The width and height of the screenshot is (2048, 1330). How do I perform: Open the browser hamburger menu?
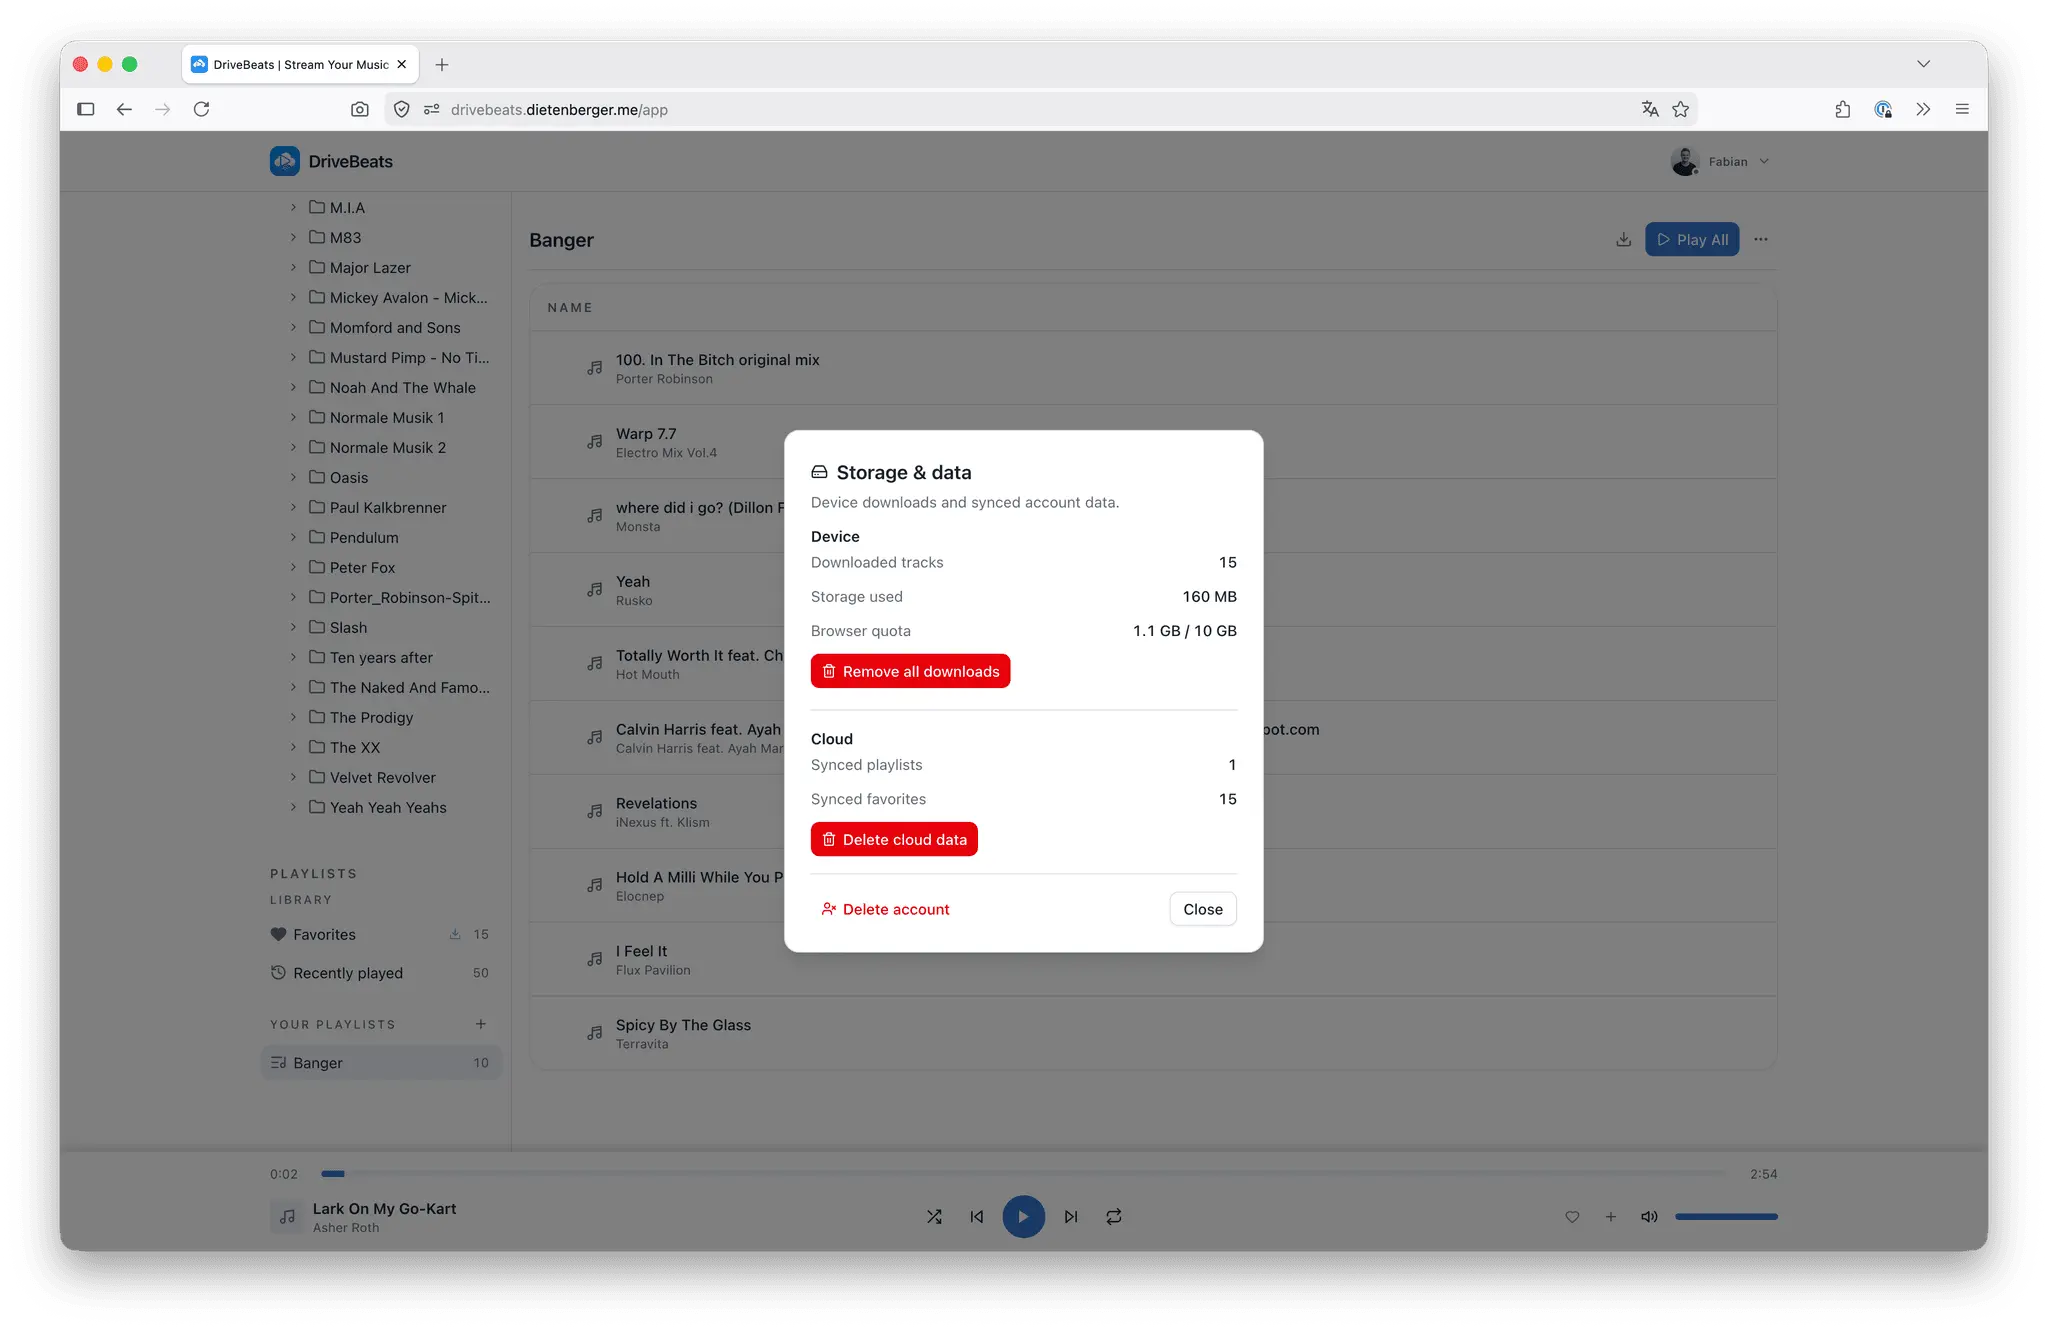coord(1962,109)
